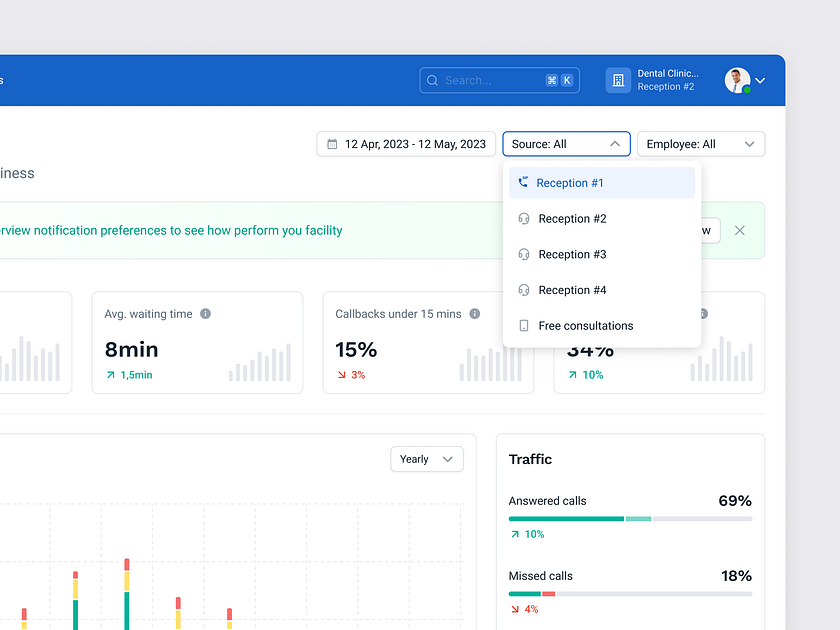Click the Avg. waiting time label

tap(148, 314)
